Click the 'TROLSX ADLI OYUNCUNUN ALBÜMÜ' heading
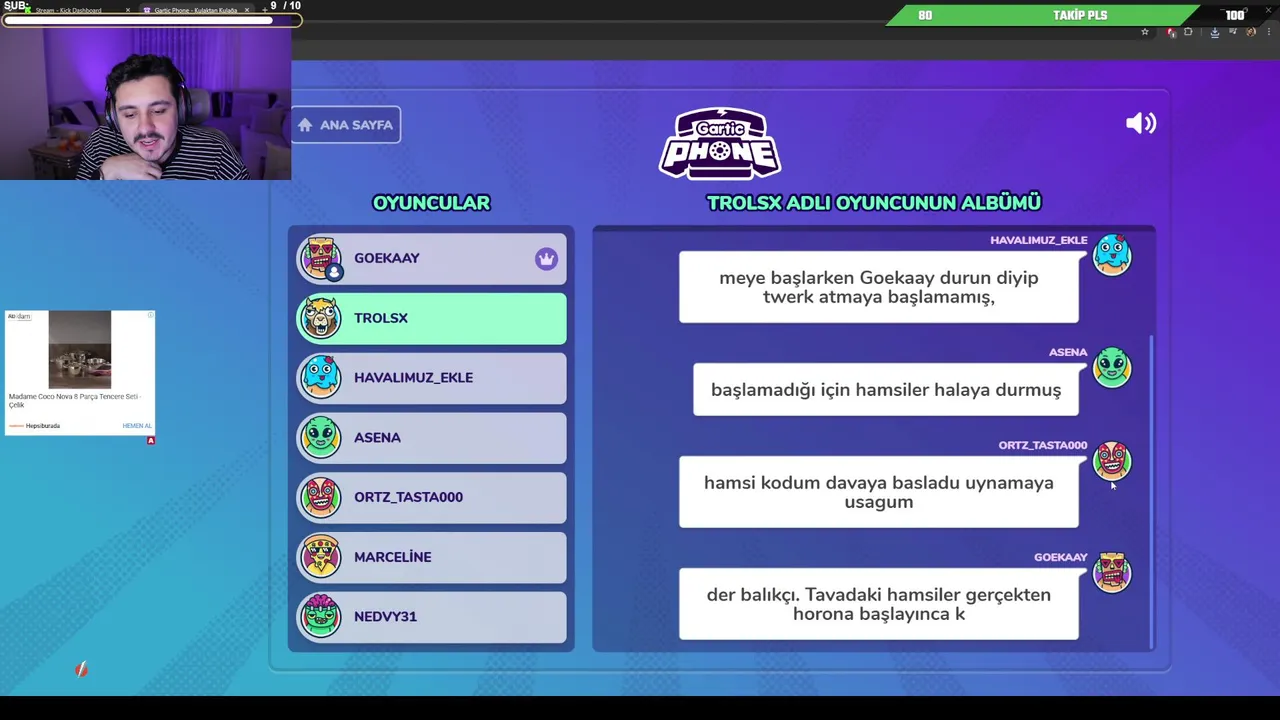 (x=874, y=203)
